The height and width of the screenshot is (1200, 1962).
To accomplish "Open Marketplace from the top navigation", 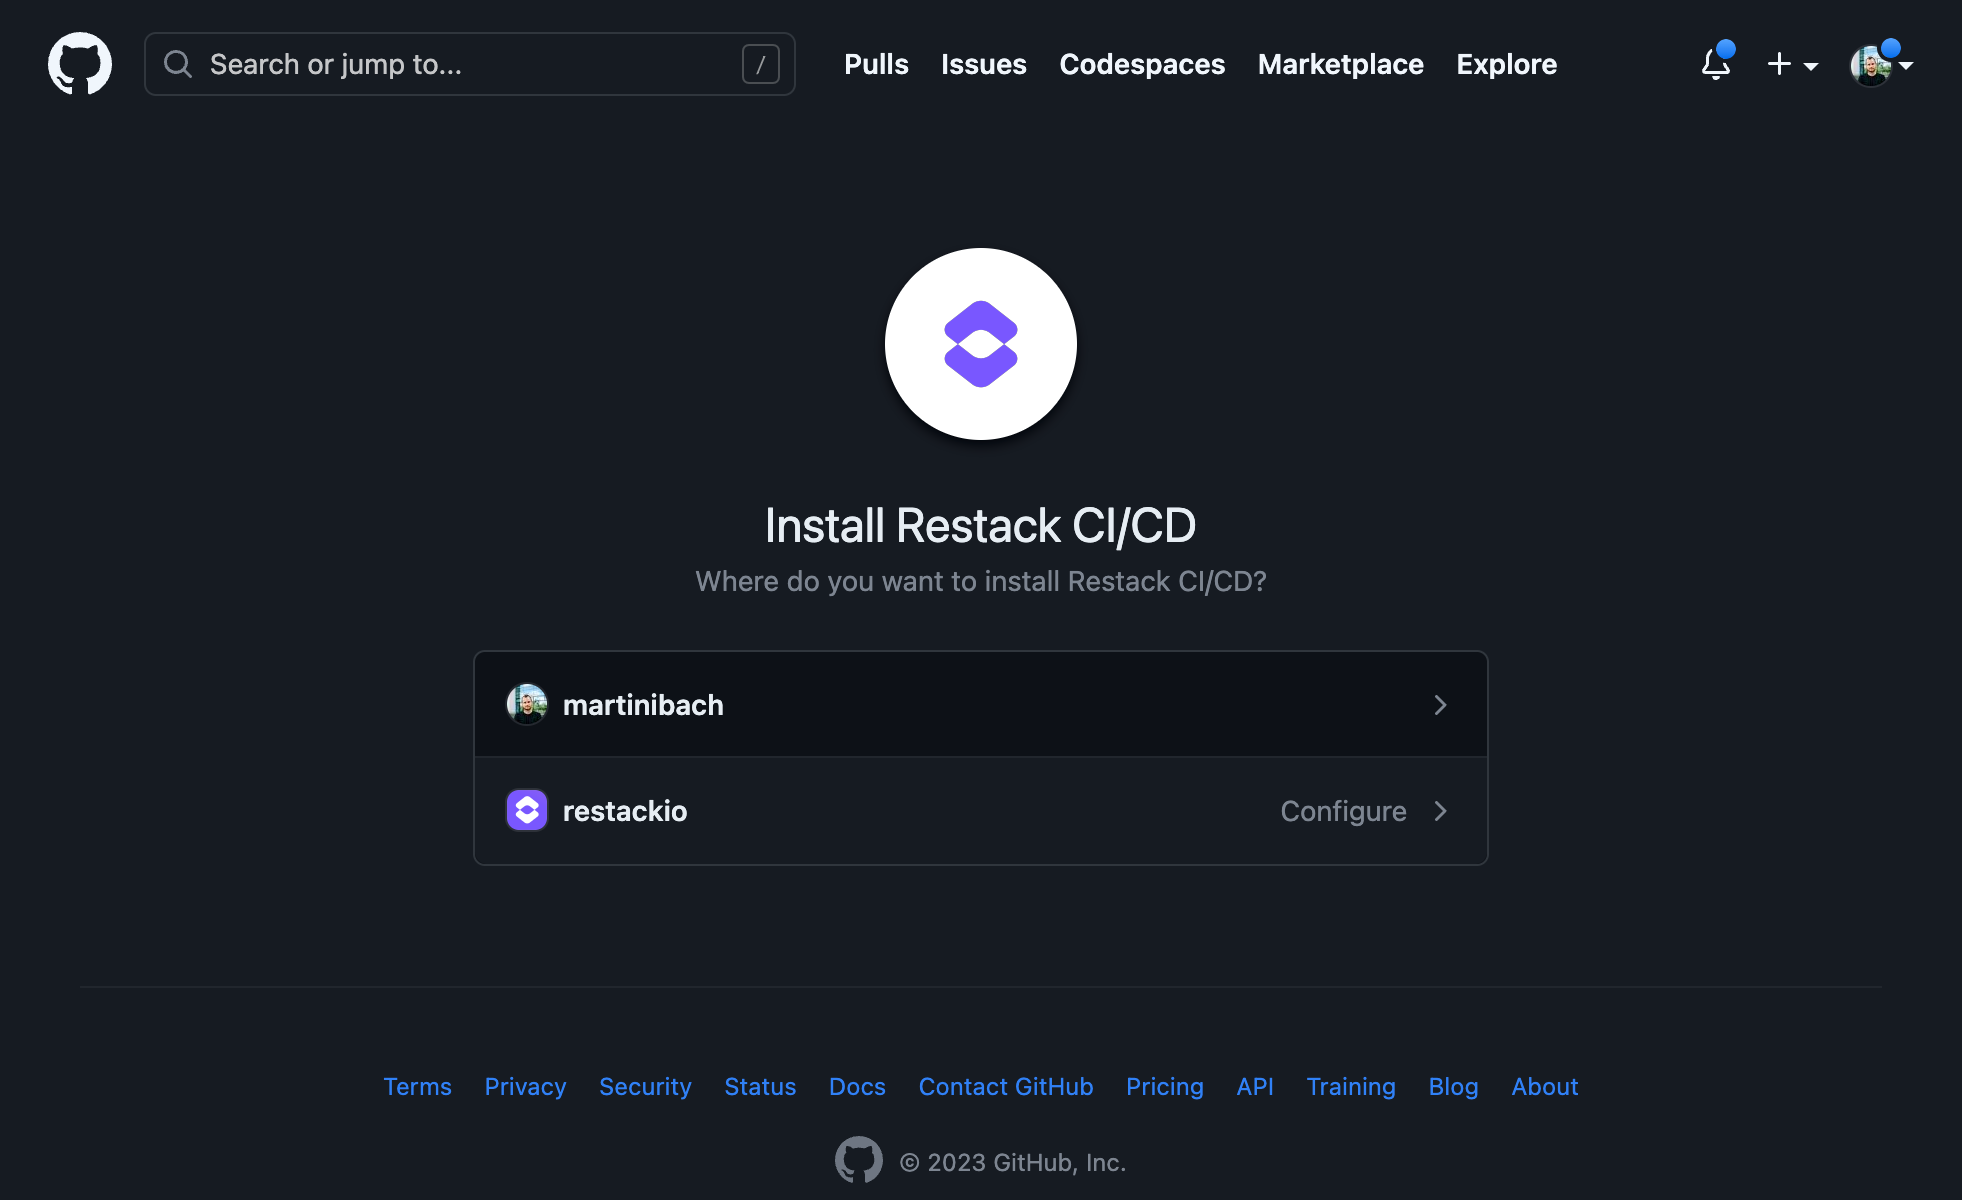I will pyautogui.click(x=1340, y=65).
